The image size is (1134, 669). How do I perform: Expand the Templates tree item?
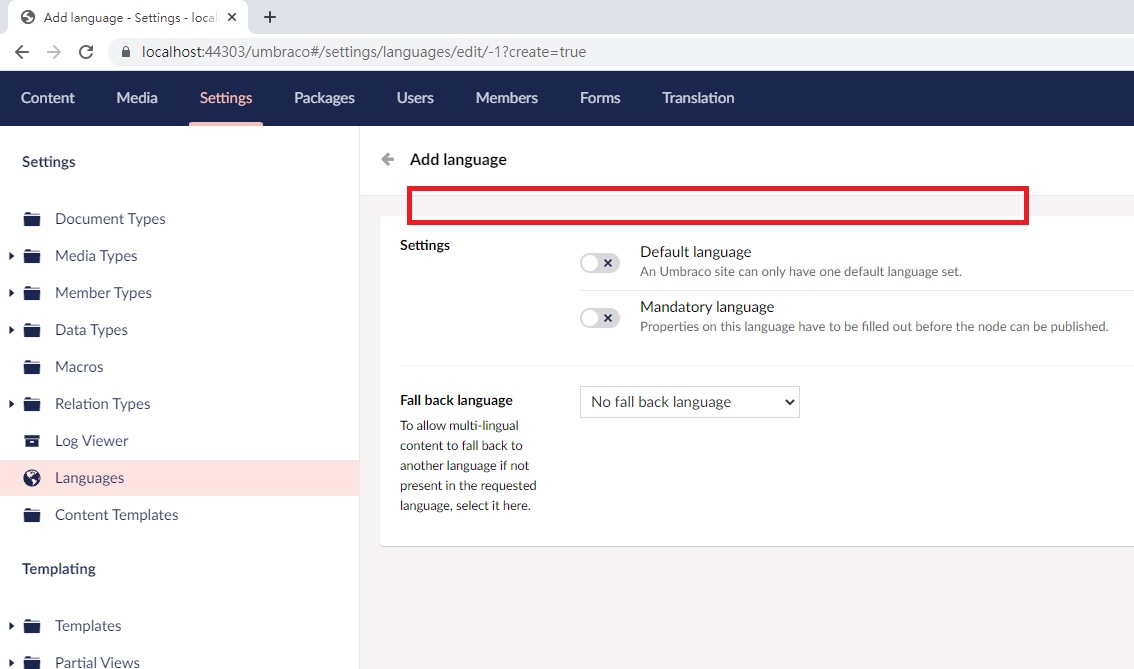[10, 625]
